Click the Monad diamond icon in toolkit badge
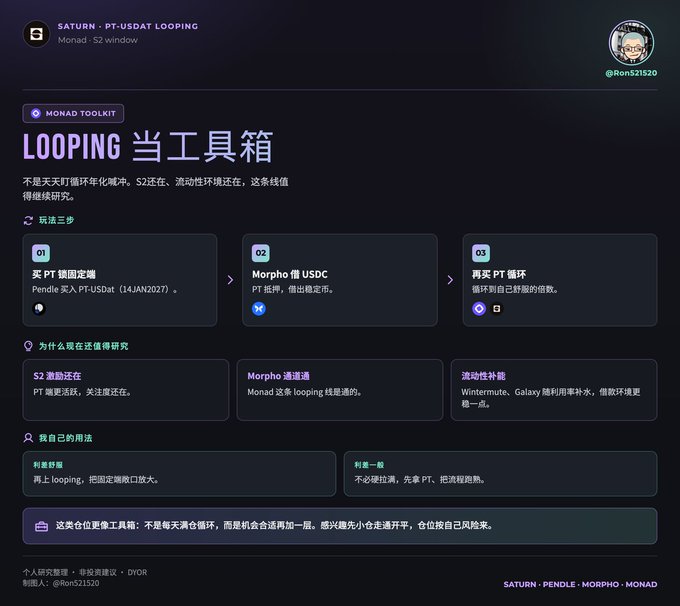 (x=36, y=113)
